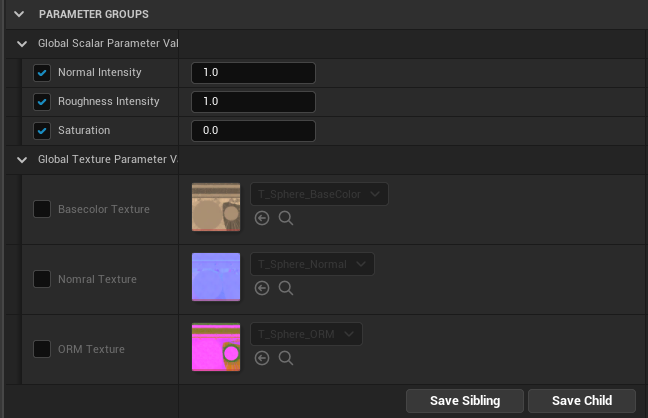Viewport: 648px width, 418px height.
Task: Select the Normal Intensity label
Action: (100, 73)
